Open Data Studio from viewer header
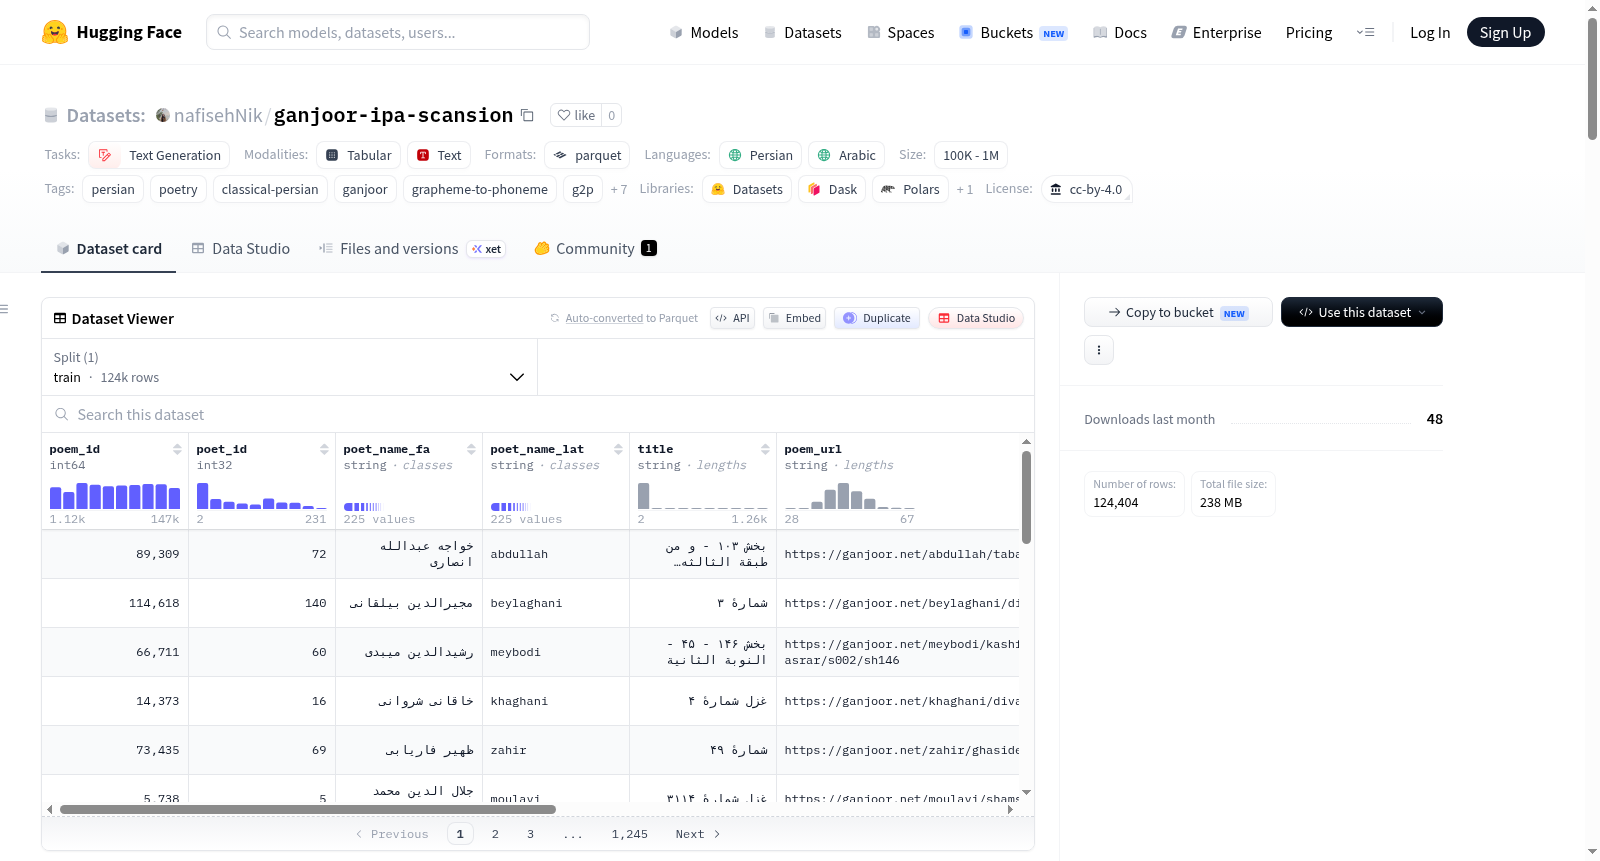Screen dimensions: 1600x861 [976, 318]
